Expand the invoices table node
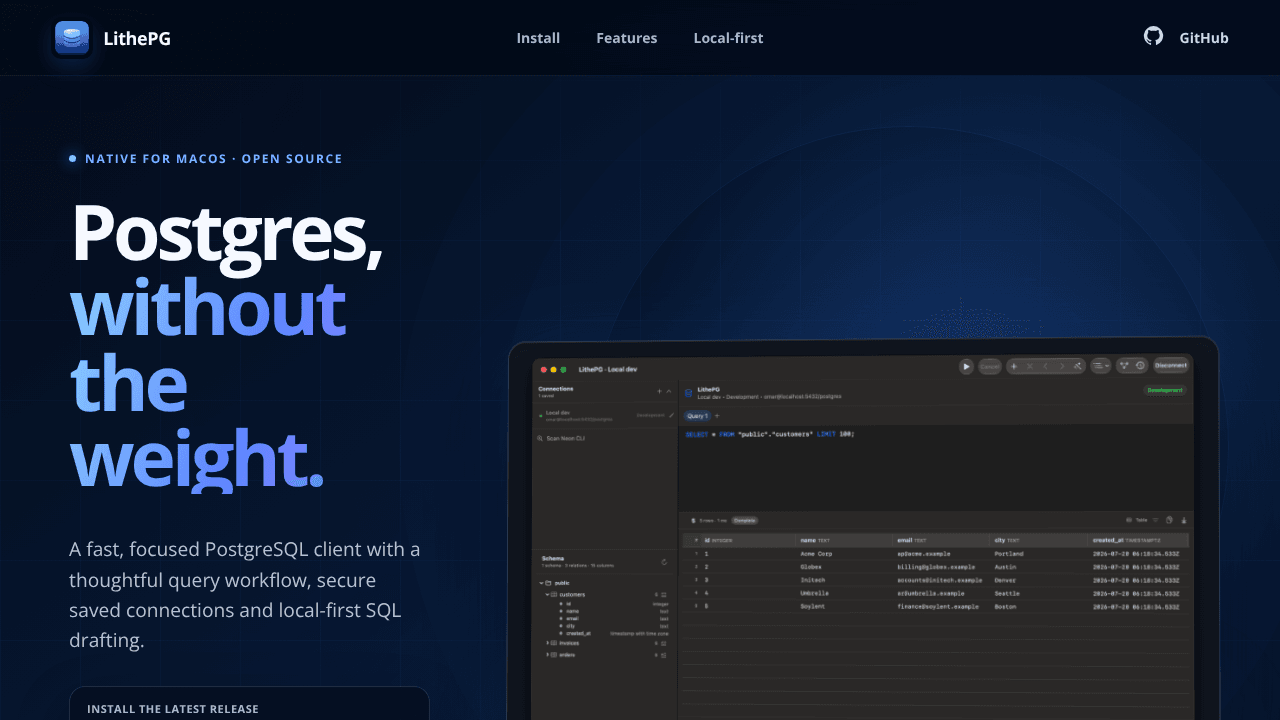This screenshot has height=720, width=1280. [x=548, y=643]
